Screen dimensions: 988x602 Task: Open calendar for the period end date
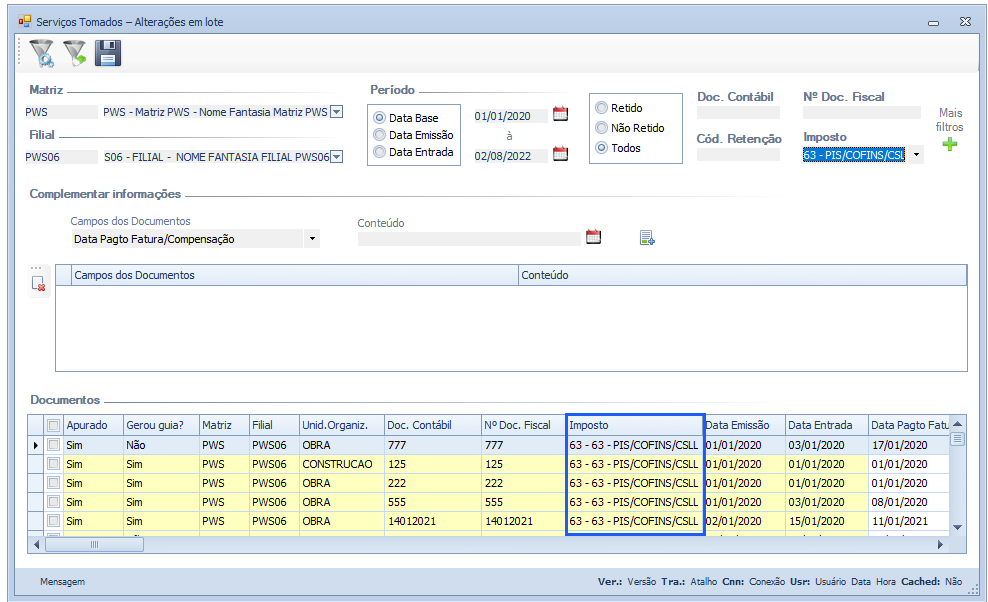(x=560, y=154)
